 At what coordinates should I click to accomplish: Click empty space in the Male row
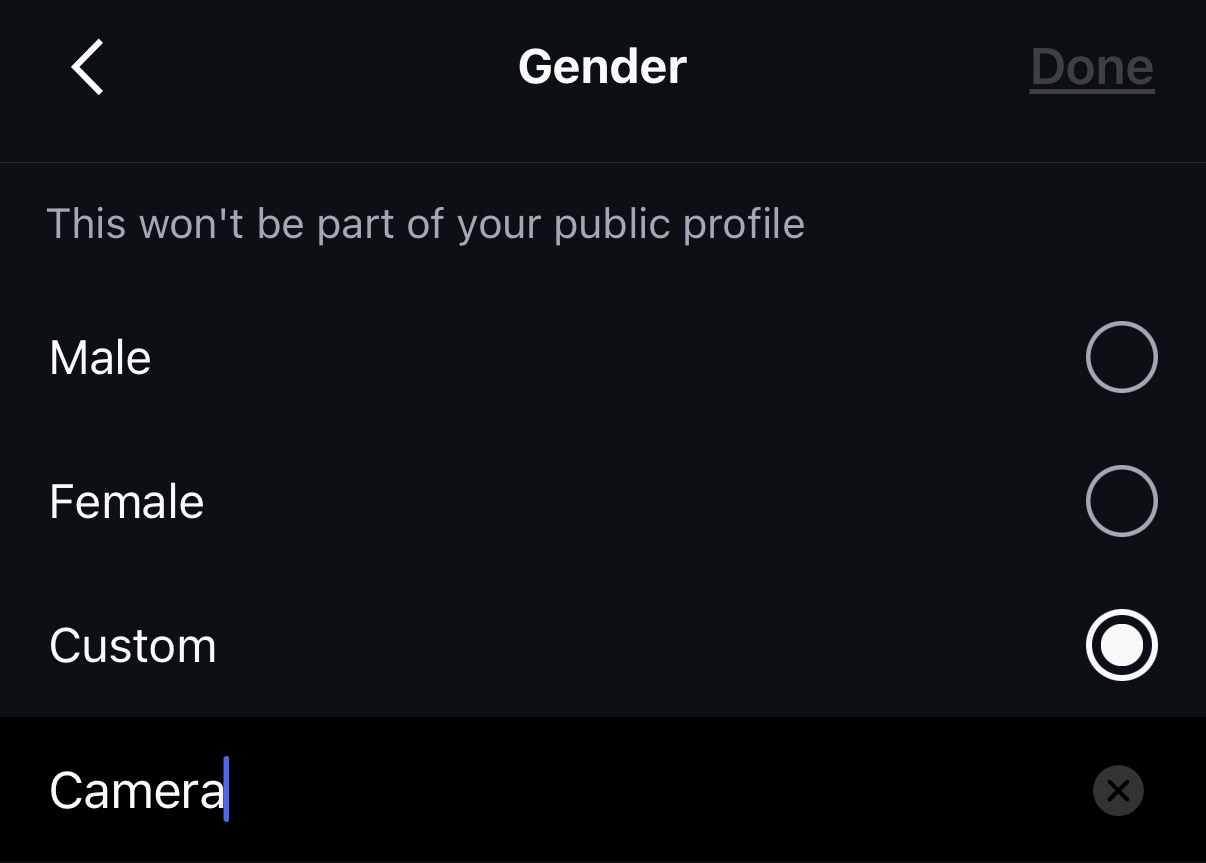[600, 358]
